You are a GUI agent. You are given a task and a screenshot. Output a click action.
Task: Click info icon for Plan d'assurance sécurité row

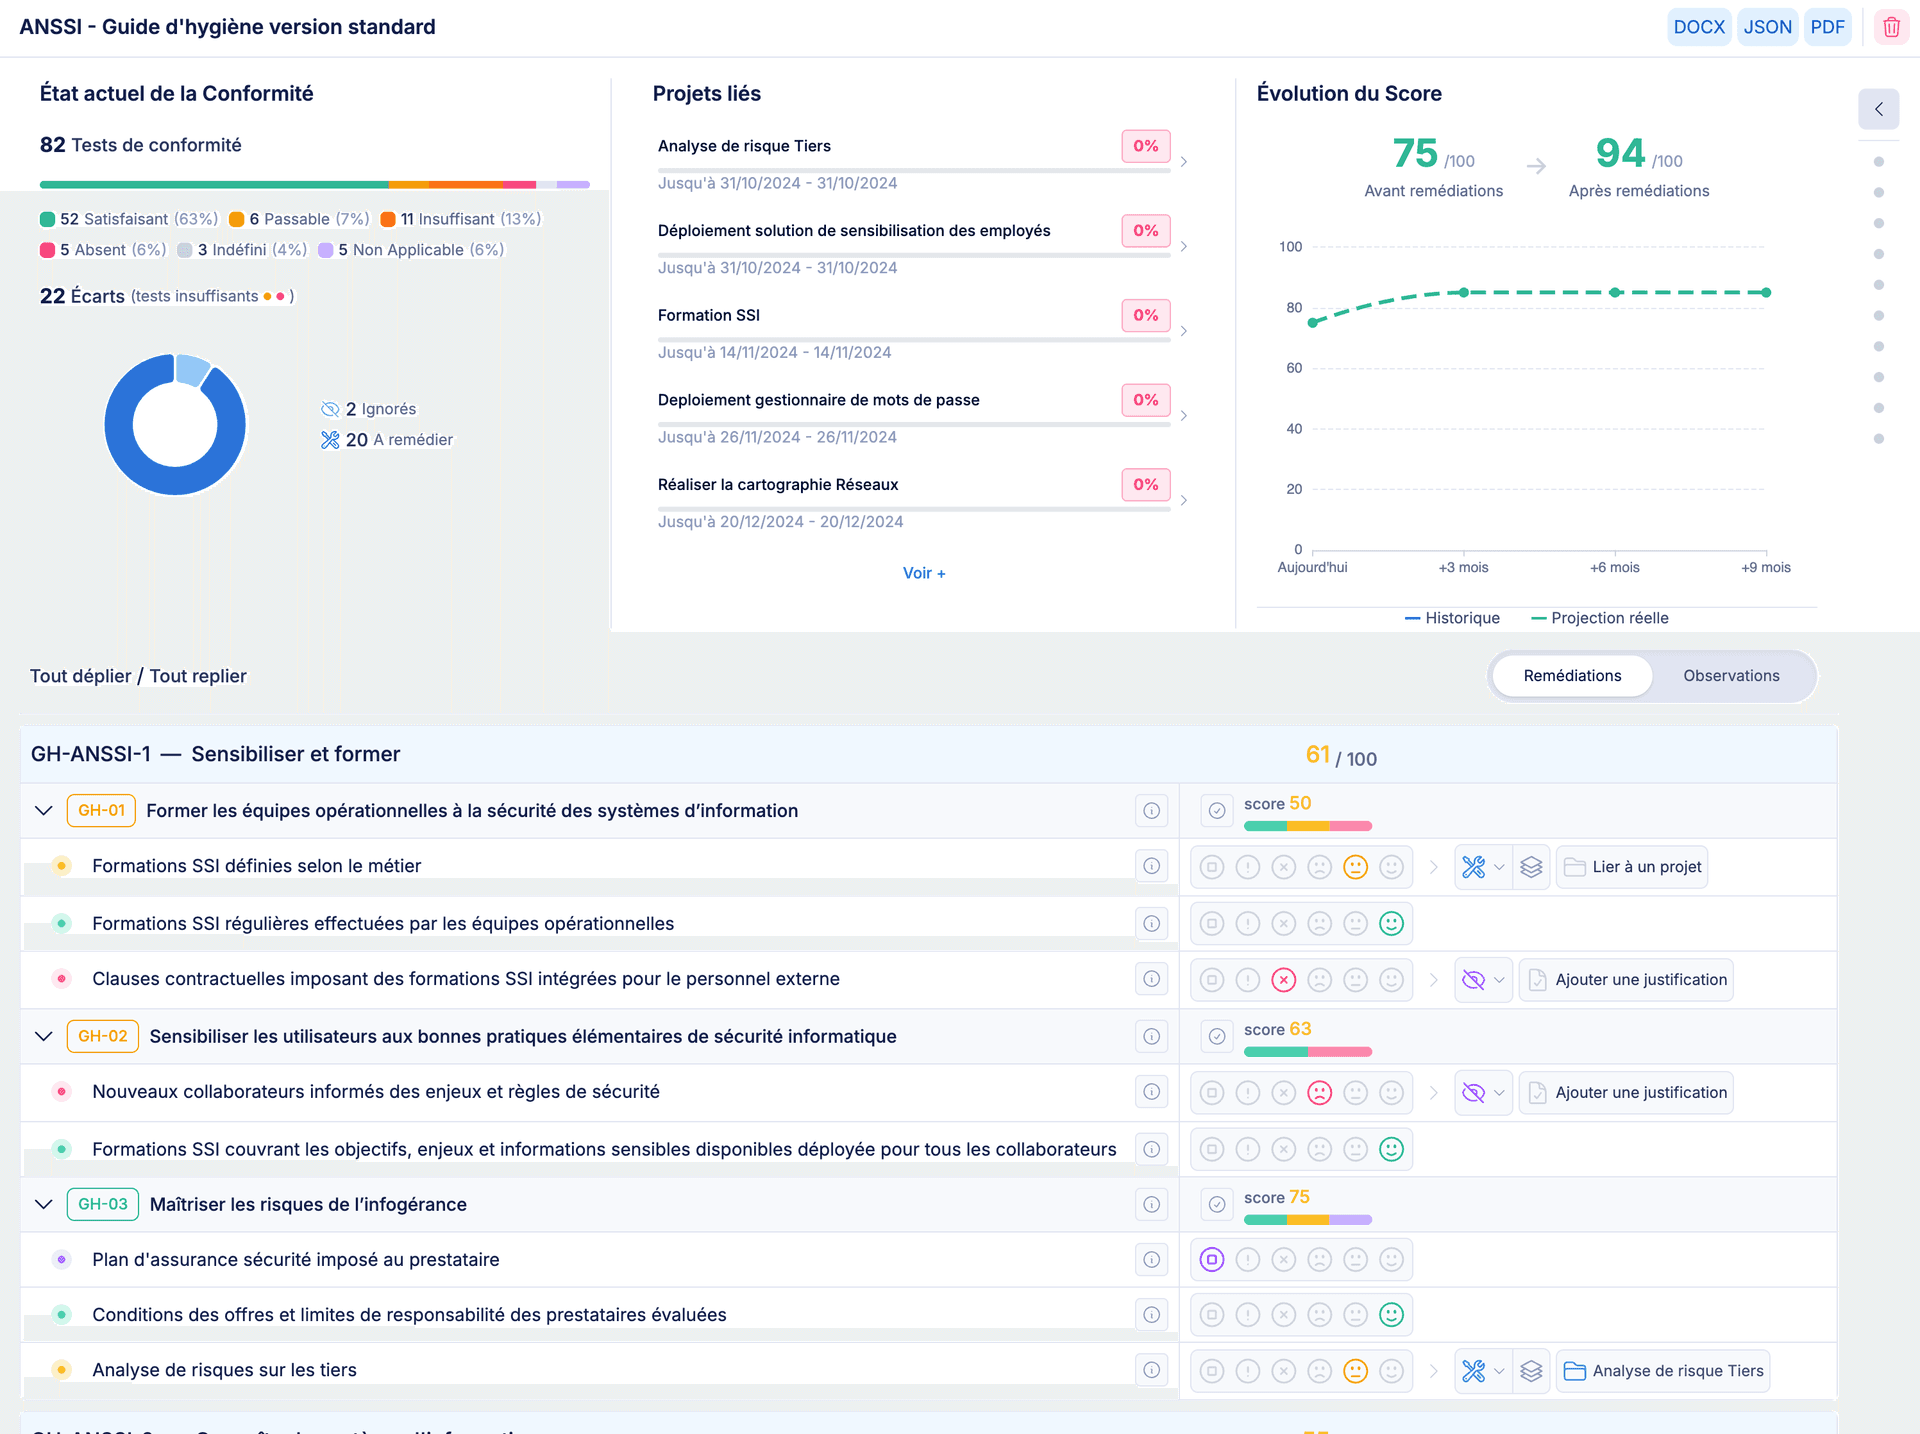click(x=1151, y=1260)
